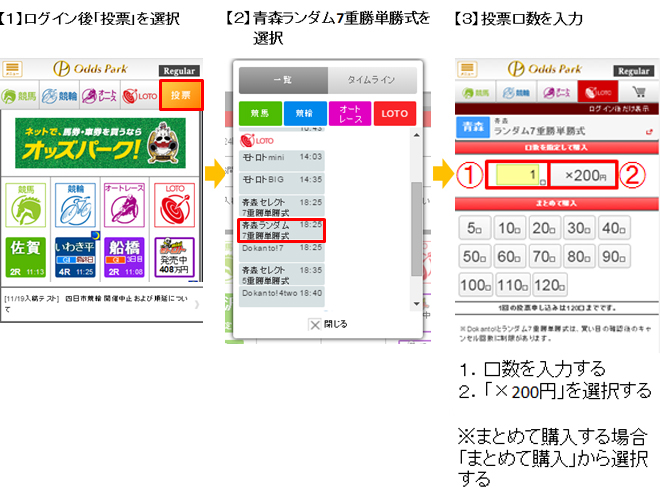
Task: Select モトロト BIG 14:35 entry
Action: click(x=282, y=182)
